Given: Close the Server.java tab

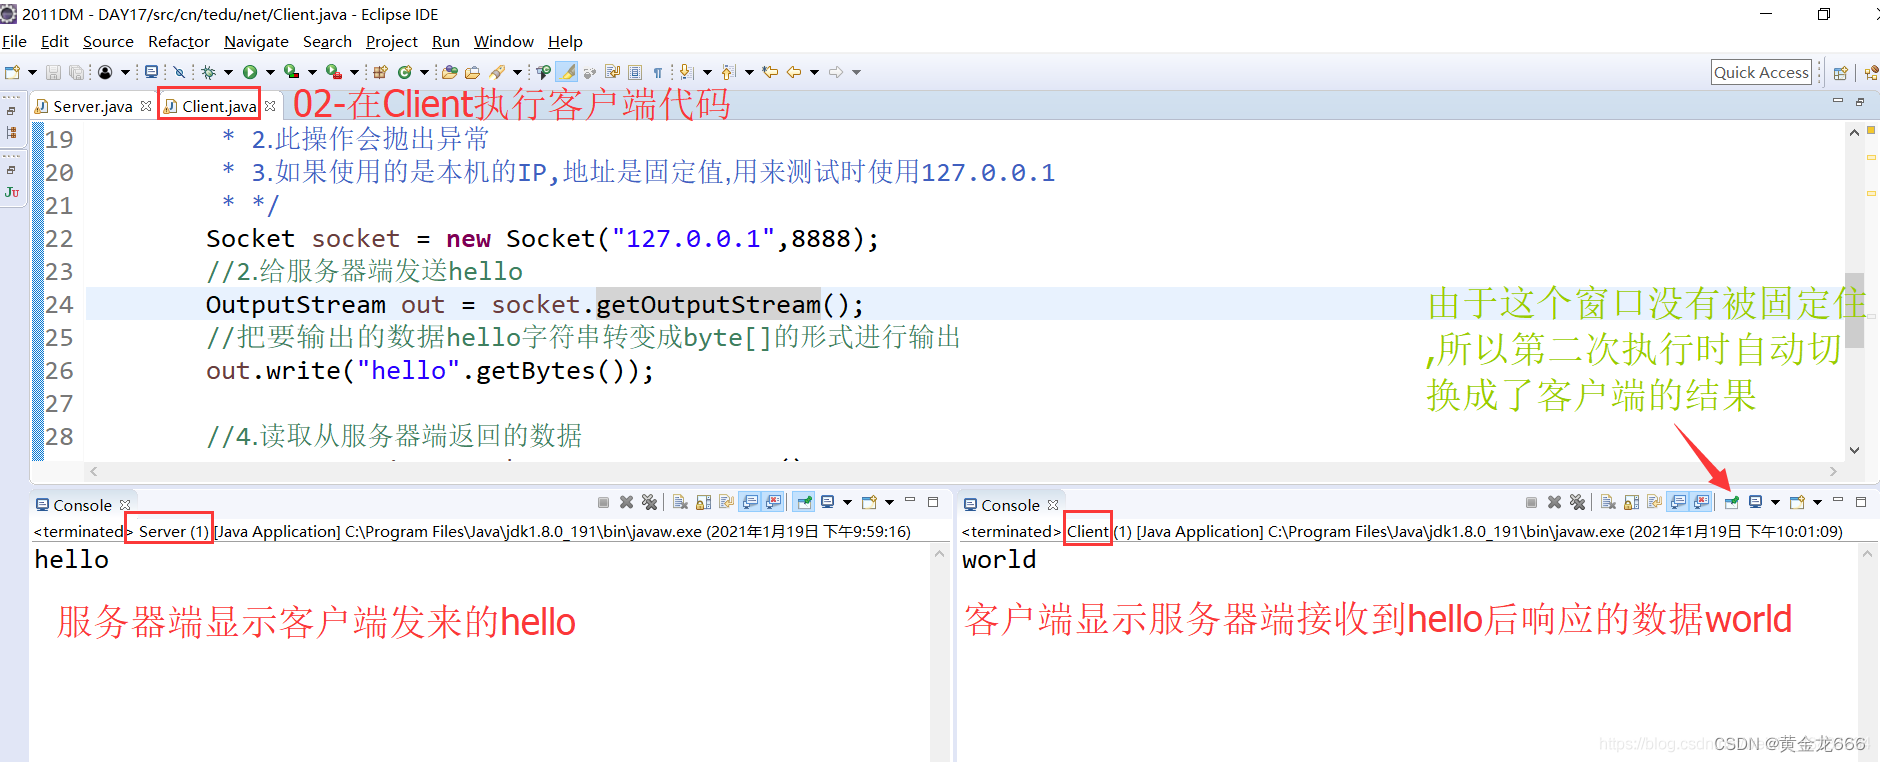Looking at the screenshot, I should (146, 105).
